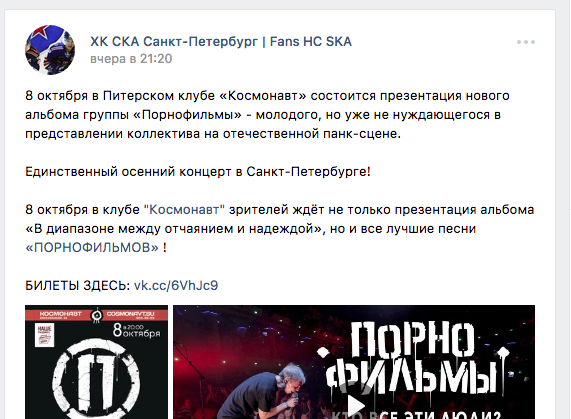
Task: Click the opening paragraph about the album presentation
Action: 267,115
